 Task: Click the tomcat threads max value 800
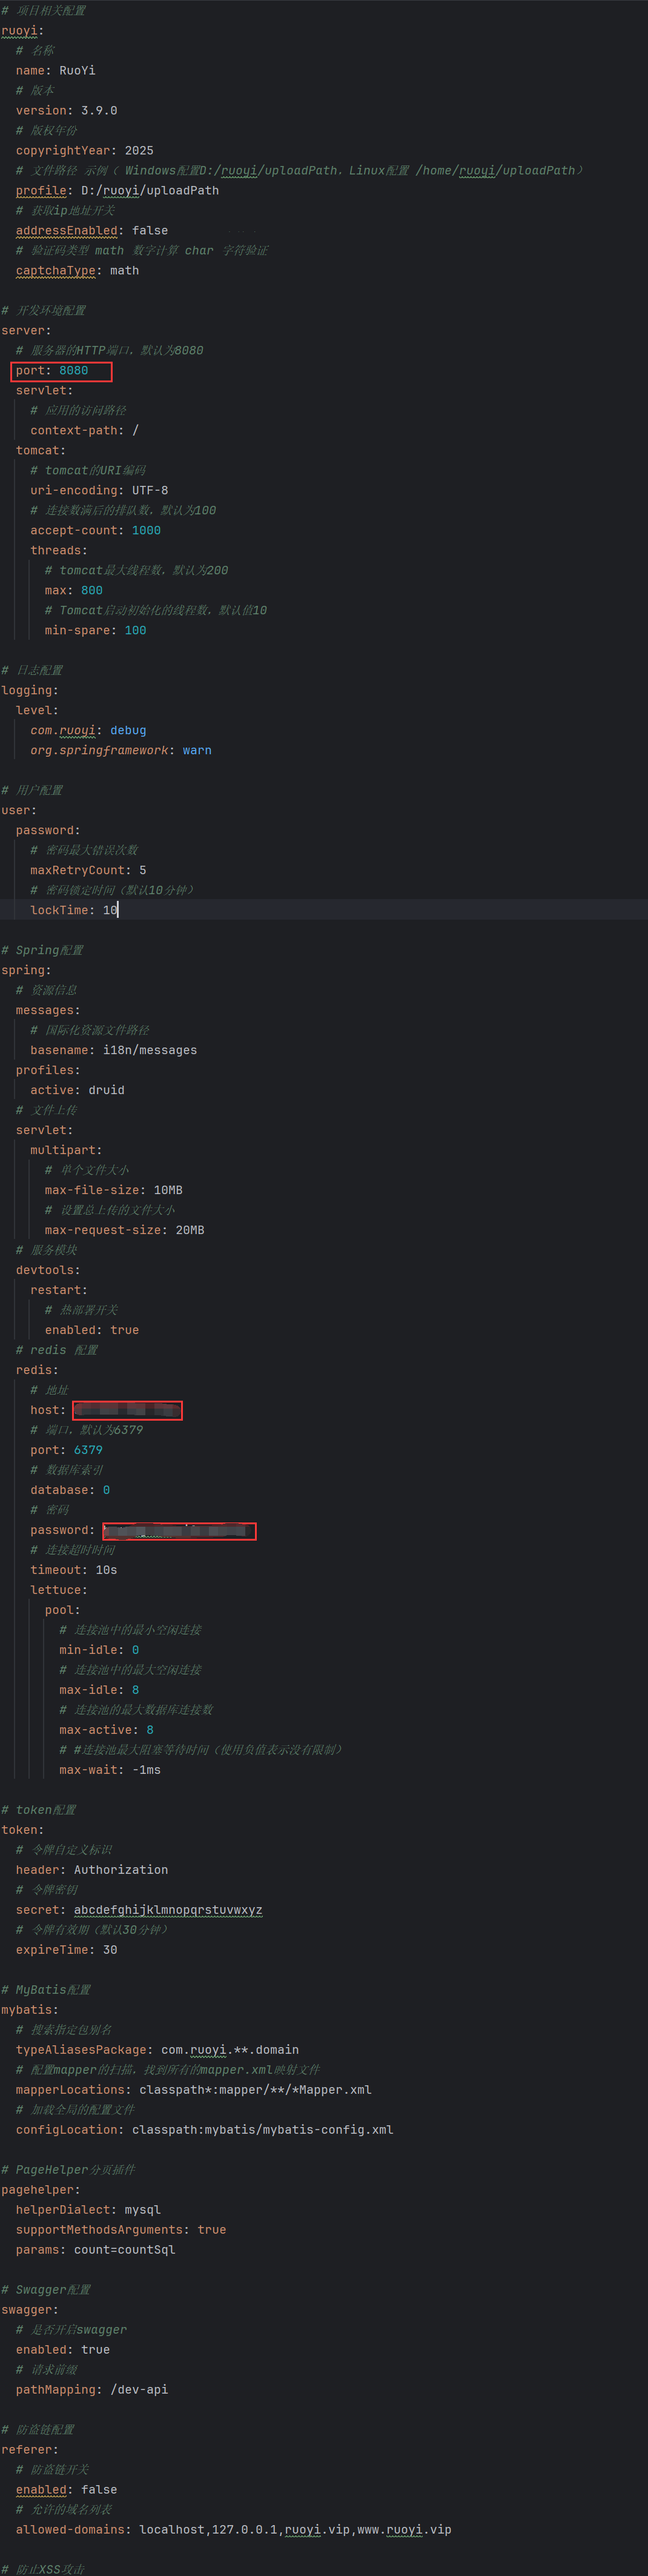(x=92, y=590)
